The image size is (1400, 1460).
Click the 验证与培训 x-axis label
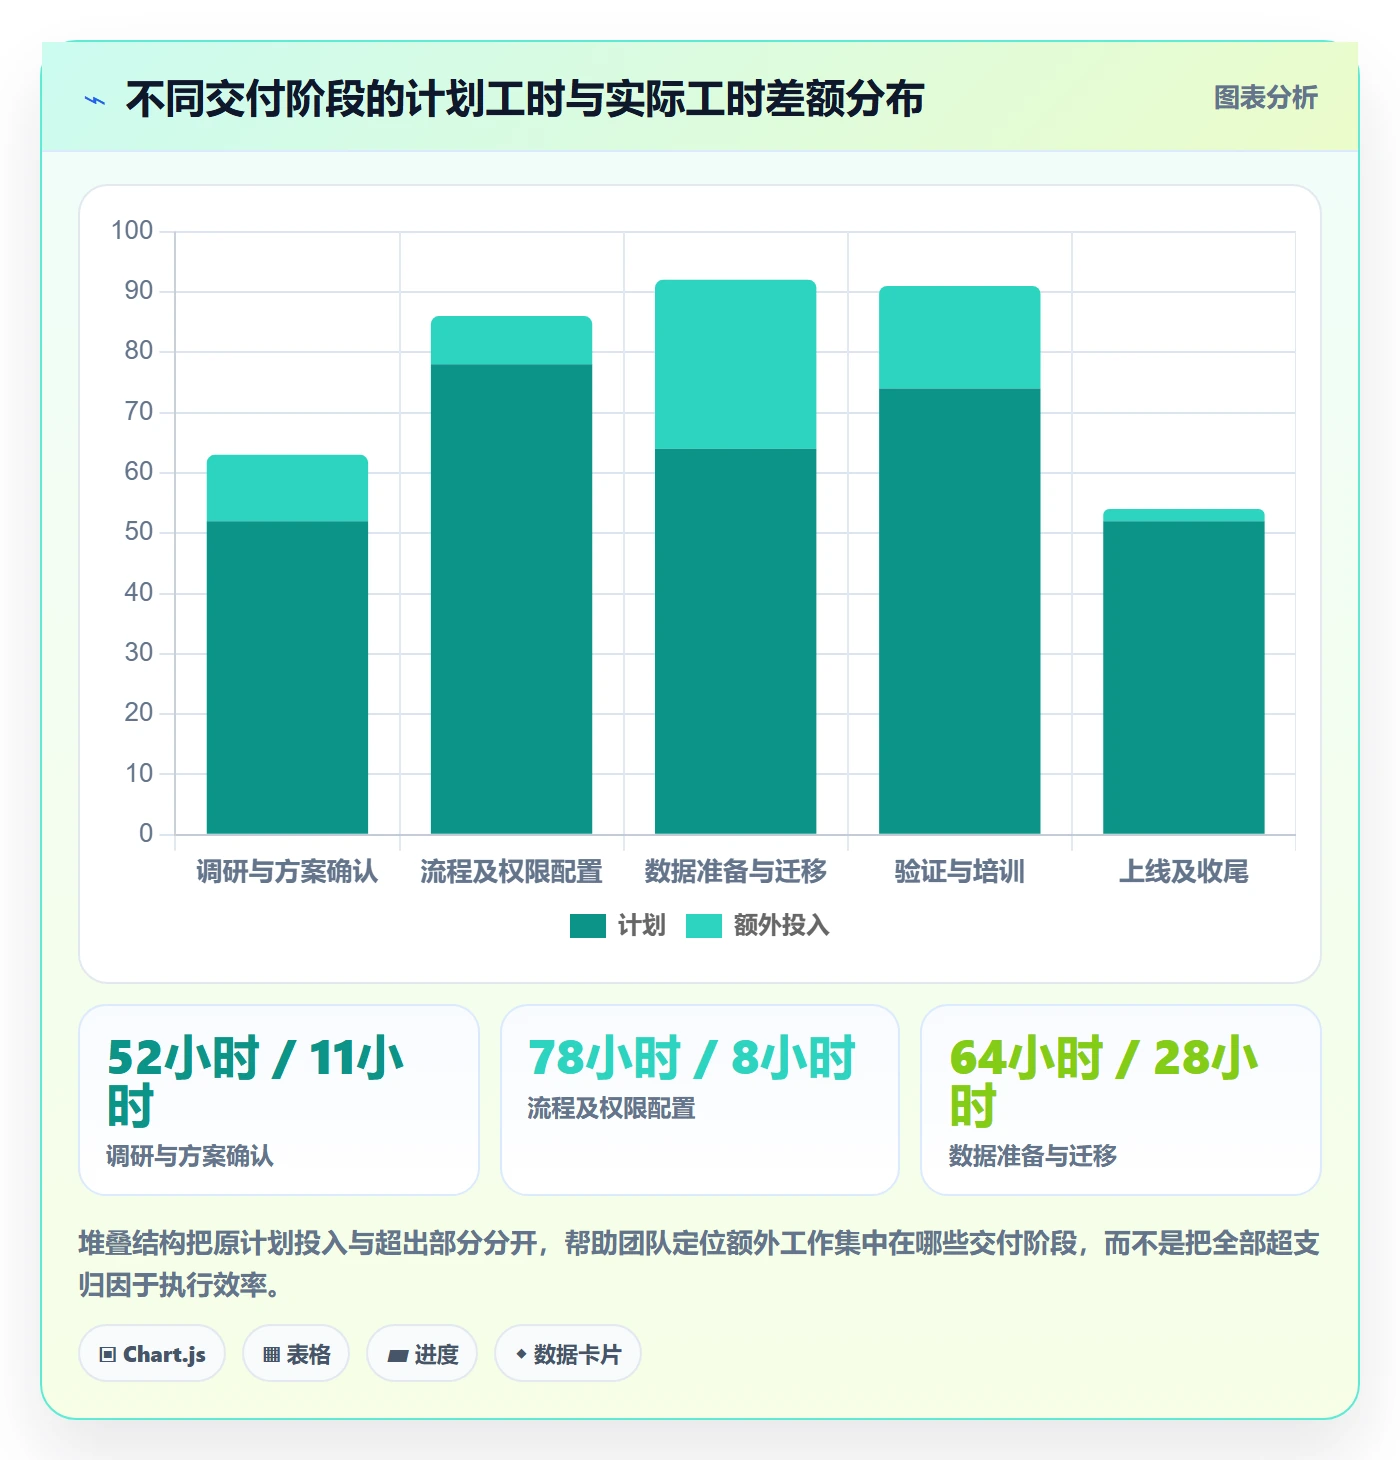959,872
